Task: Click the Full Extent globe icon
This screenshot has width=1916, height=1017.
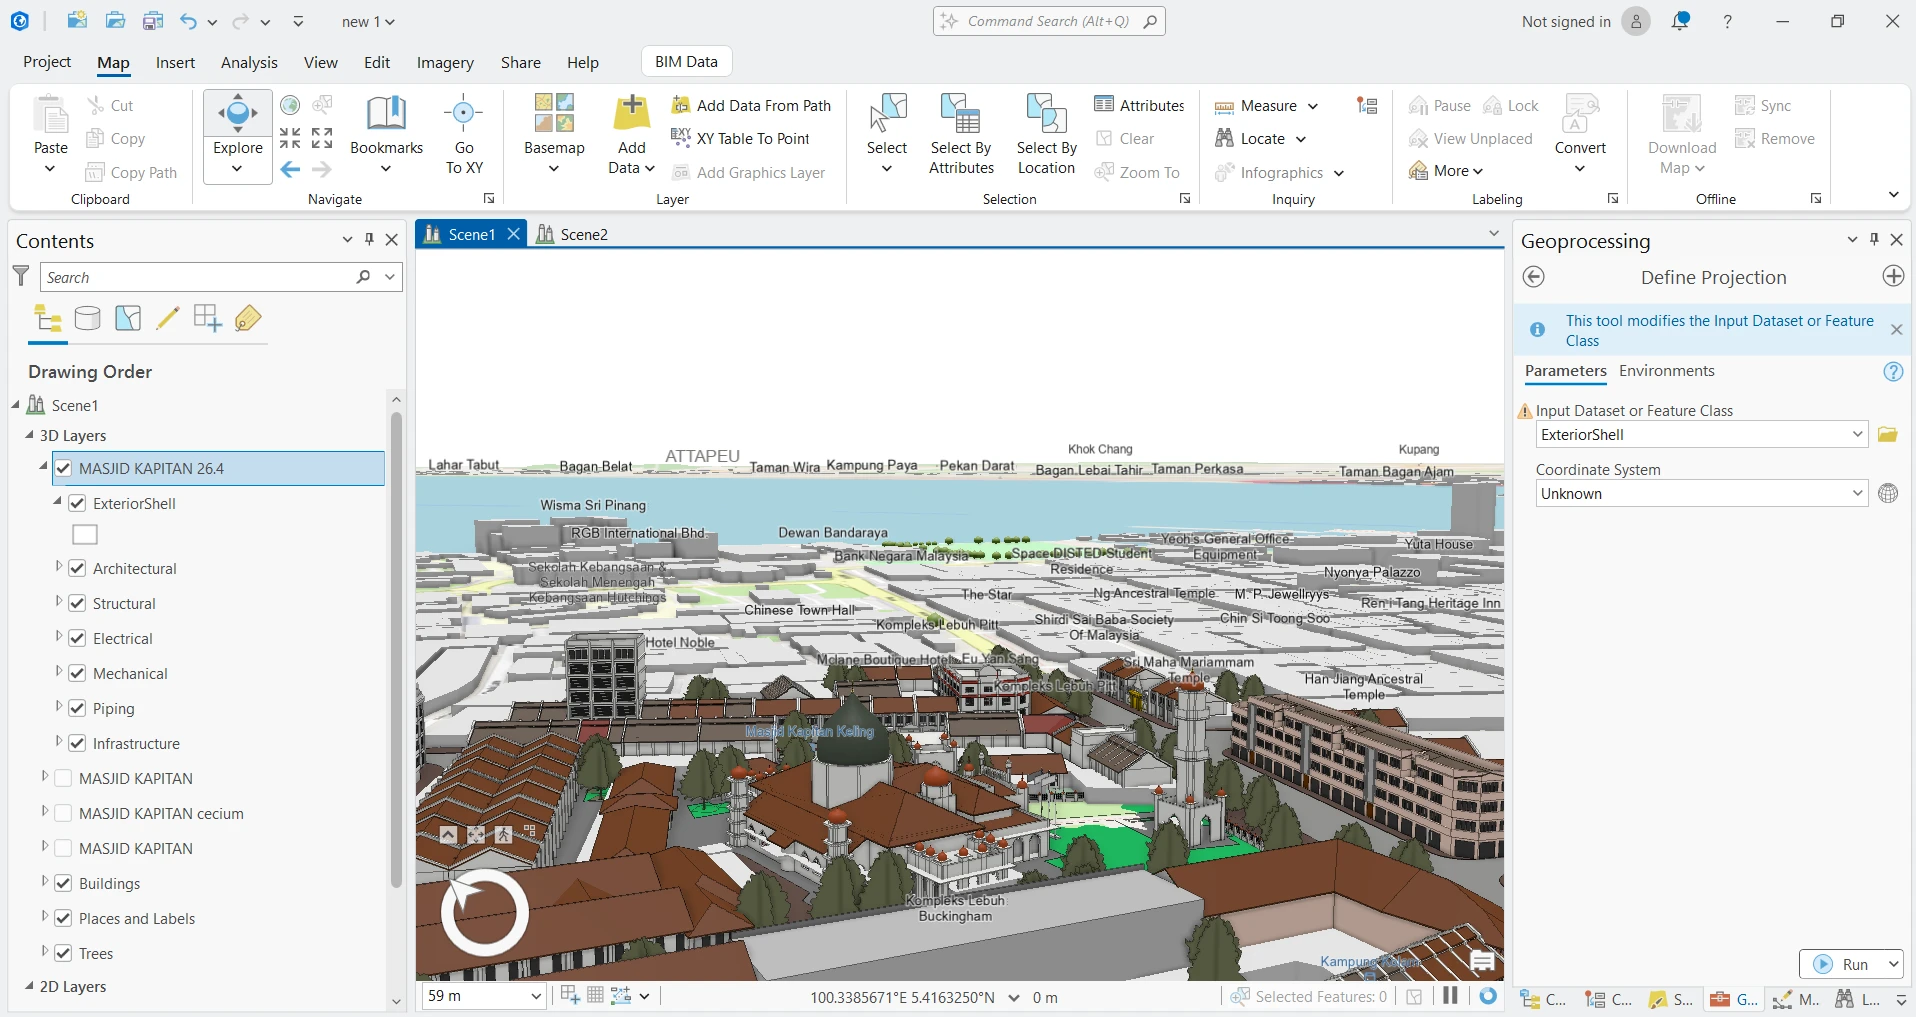Action: (x=290, y=105)
